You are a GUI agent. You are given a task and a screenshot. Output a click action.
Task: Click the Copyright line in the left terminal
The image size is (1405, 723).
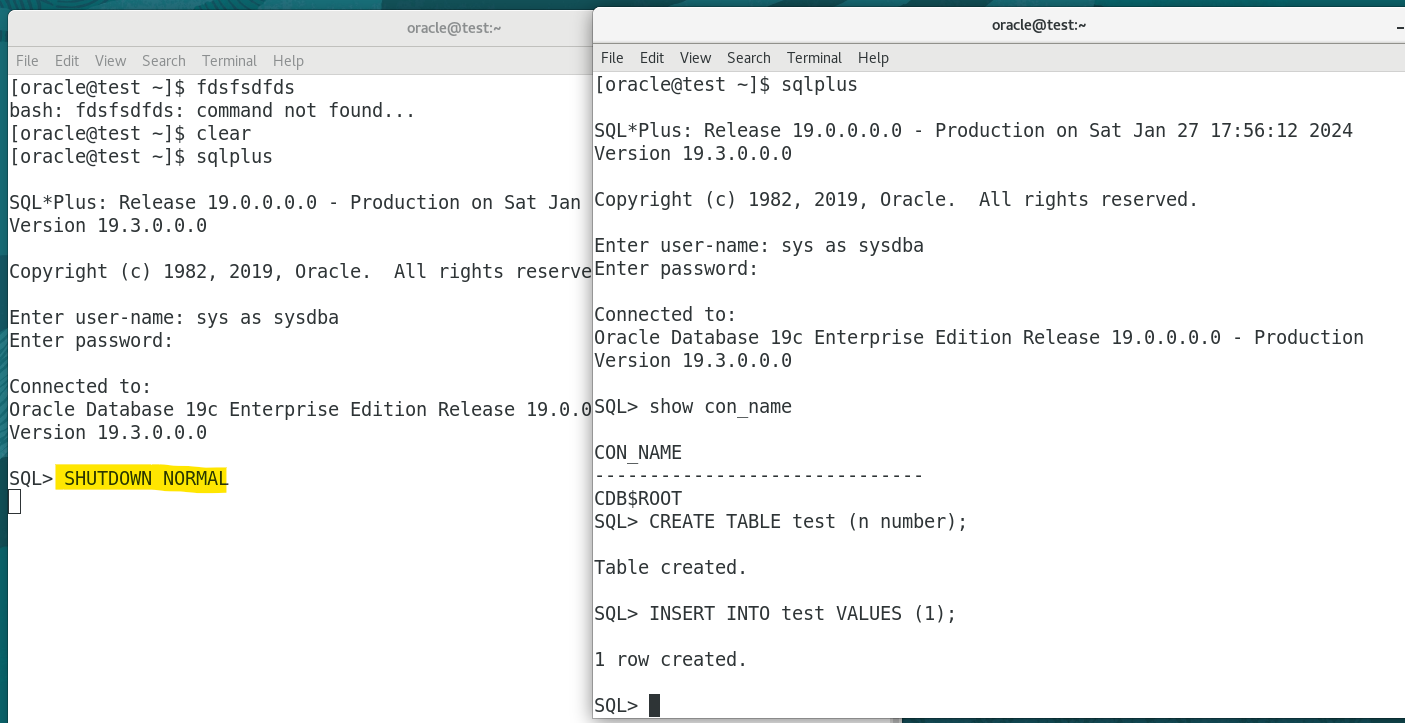pyautogui.click(x=300, y=272)
